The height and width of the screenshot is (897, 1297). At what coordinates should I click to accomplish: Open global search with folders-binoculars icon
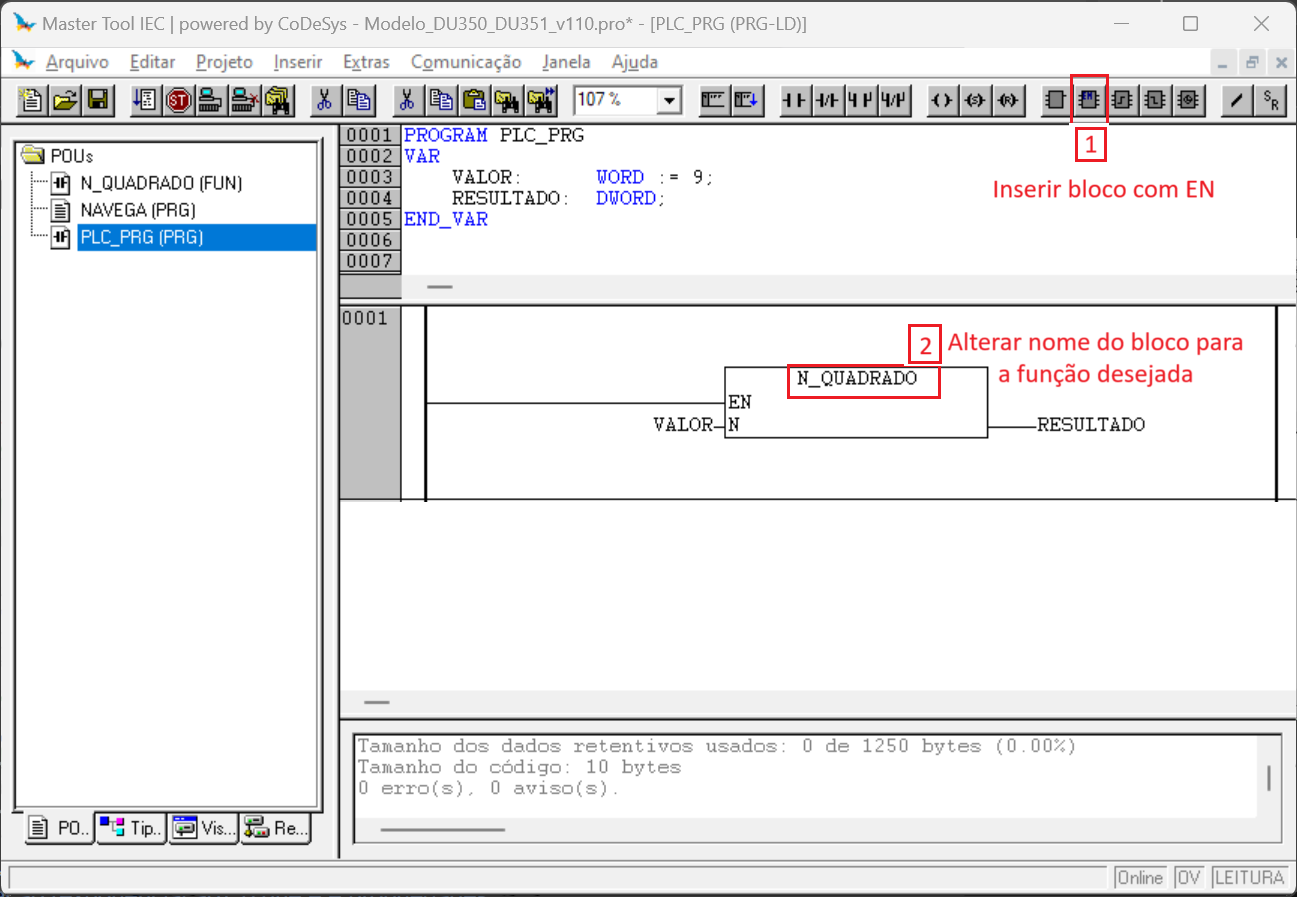(x=277, y=100)
